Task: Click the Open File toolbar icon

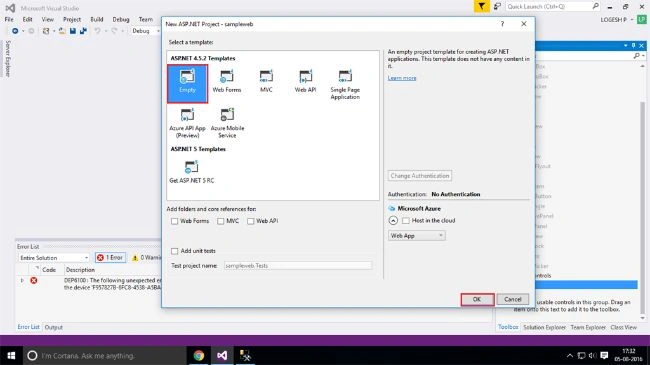Action: (x=62, y=31)
